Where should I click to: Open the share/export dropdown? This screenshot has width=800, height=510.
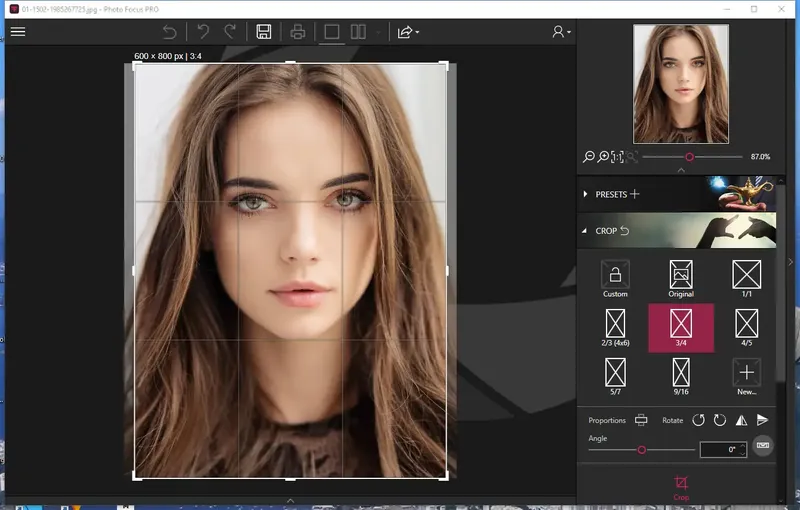pos(408,32)
